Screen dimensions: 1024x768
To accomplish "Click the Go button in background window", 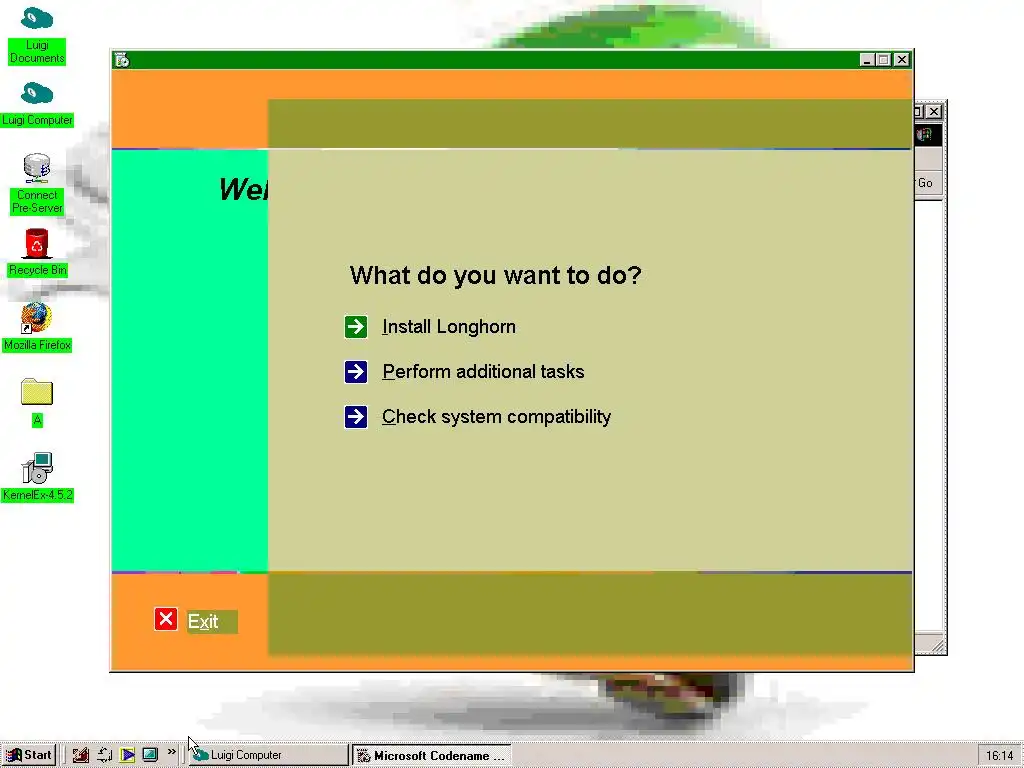I will click(927, 183).
